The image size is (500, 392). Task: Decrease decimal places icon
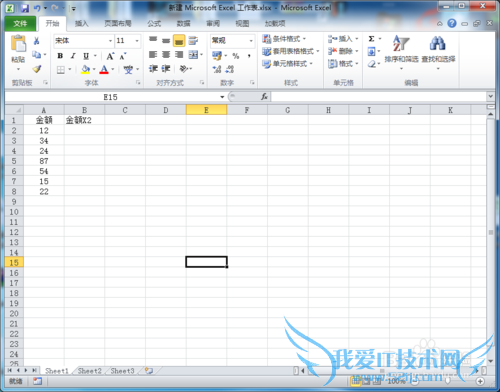coord(230,69)
